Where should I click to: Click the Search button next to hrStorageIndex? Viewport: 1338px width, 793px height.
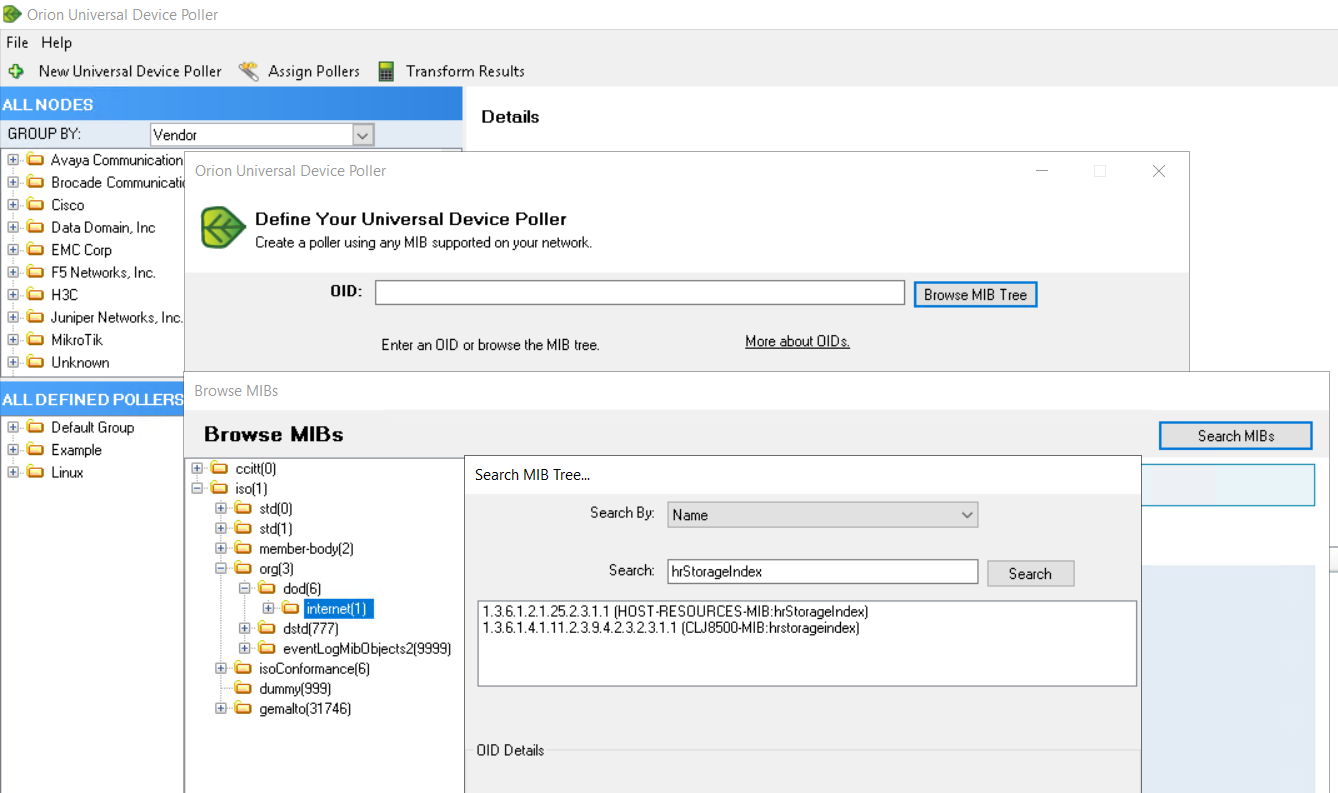[1030, 573]
